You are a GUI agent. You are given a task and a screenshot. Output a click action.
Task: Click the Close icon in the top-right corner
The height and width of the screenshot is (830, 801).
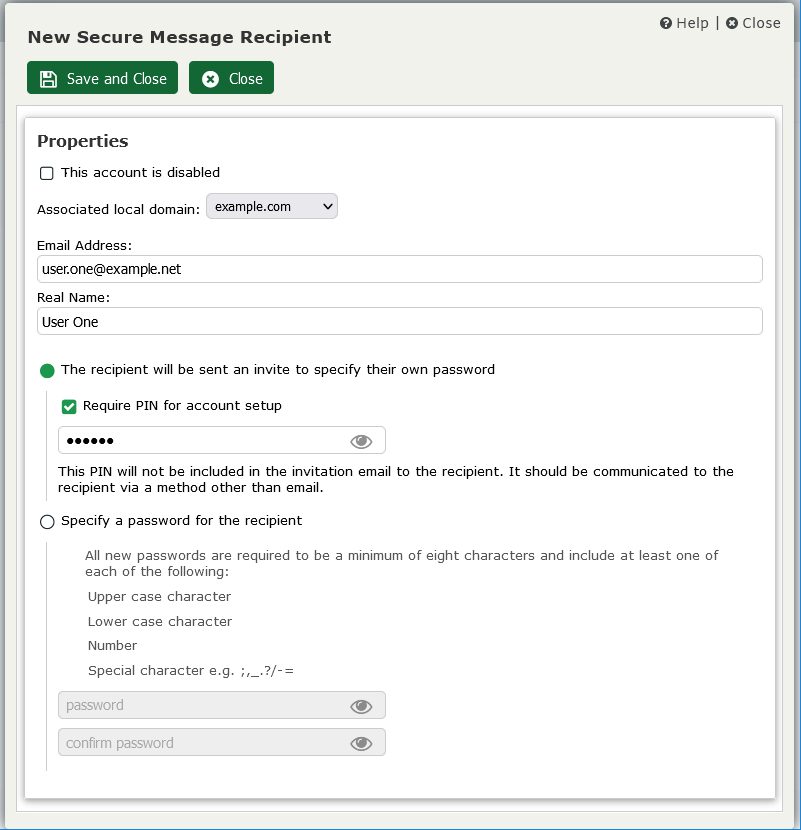coord(731,22)
